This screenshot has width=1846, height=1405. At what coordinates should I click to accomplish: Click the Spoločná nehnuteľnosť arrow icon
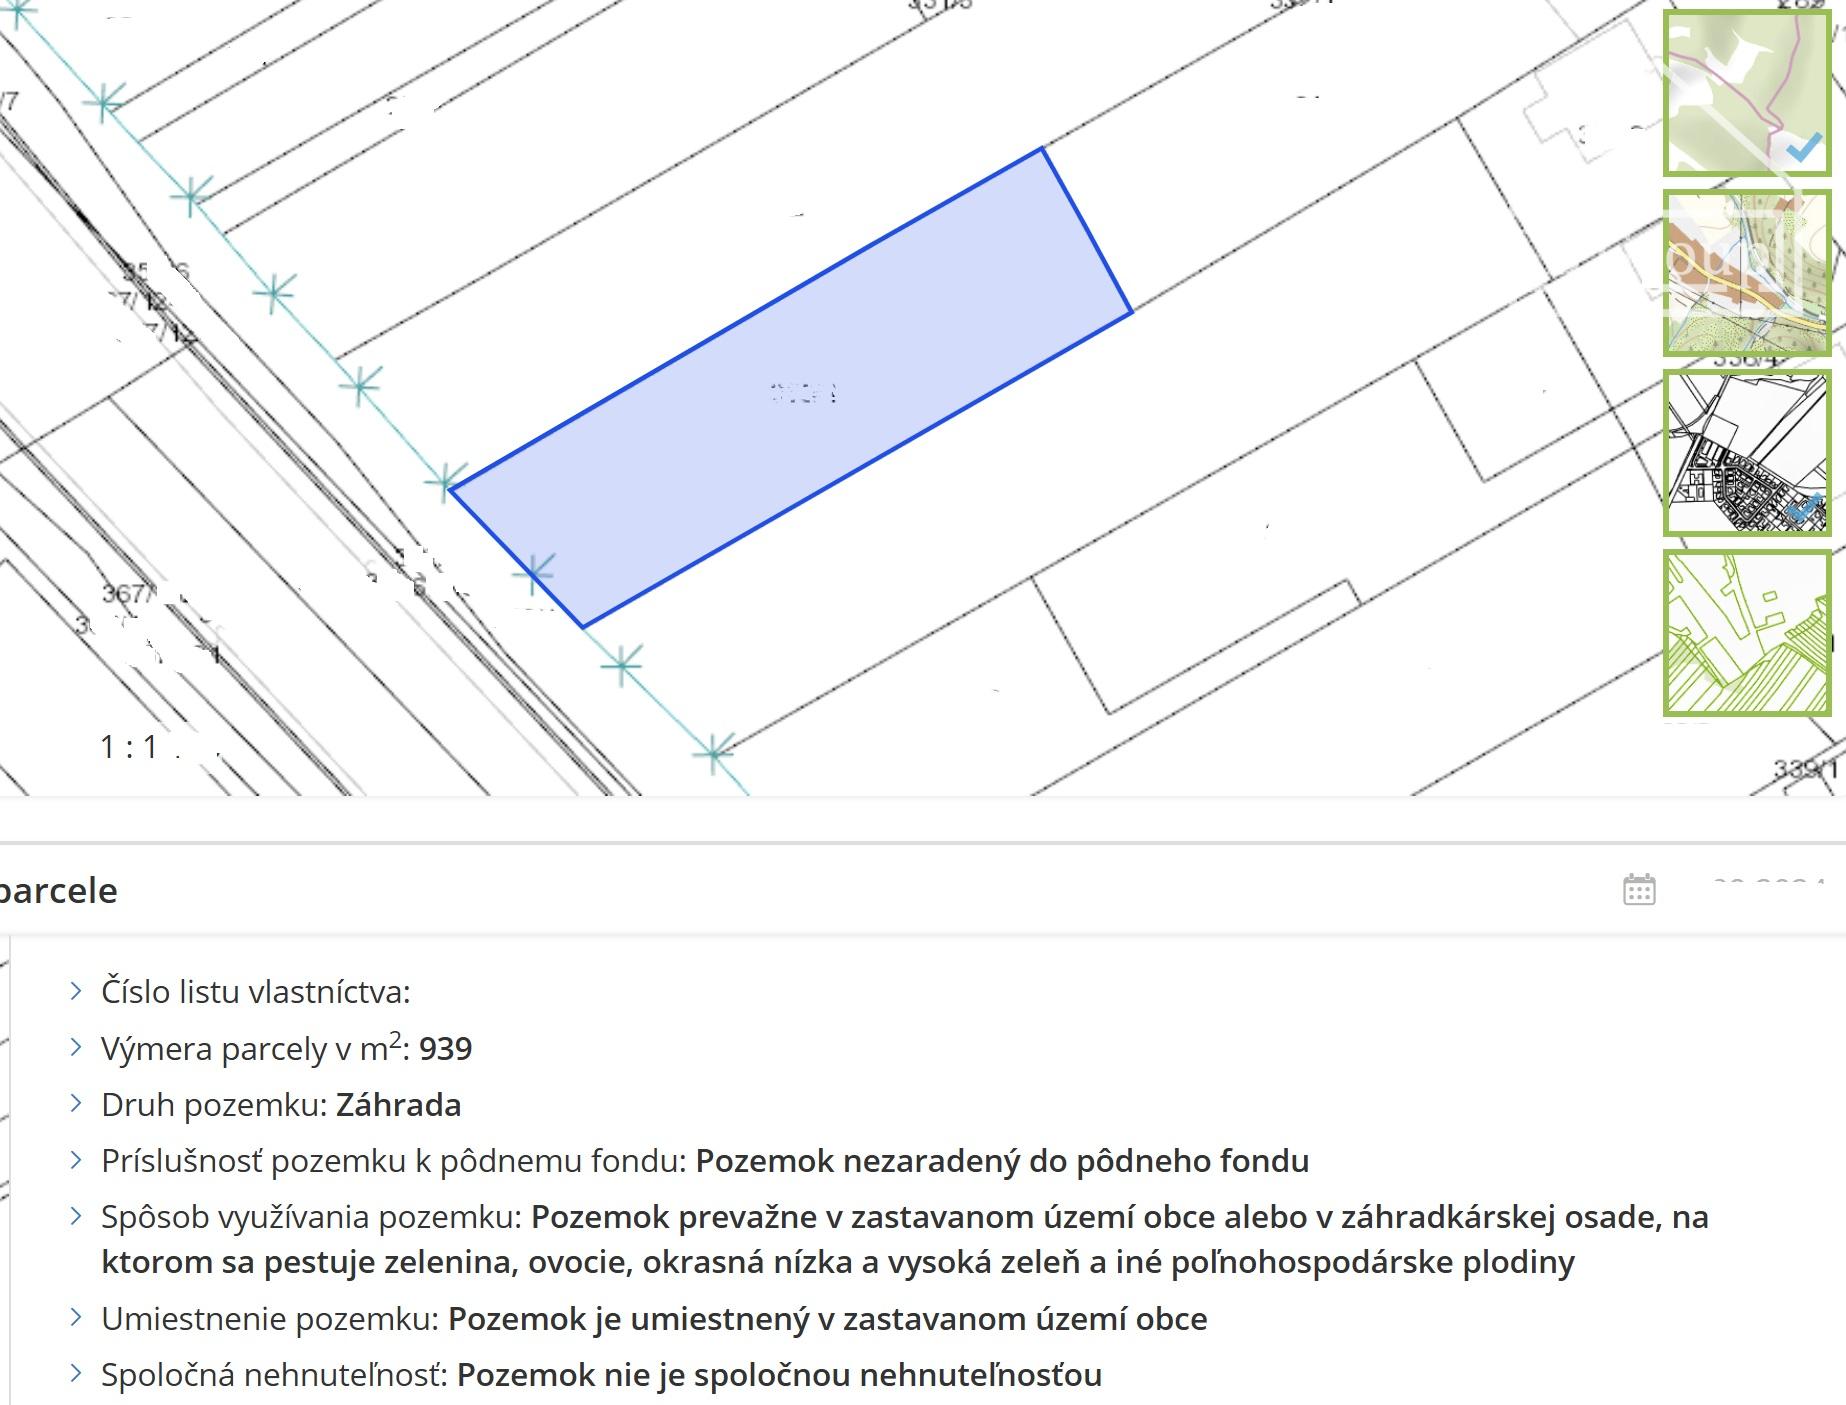coord(76,1374)
